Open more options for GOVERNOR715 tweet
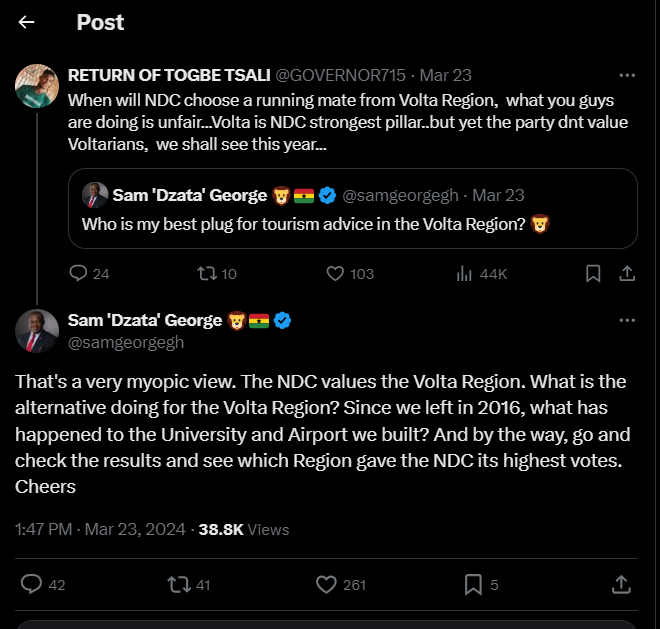The image size is (660, 629). pos(627,75)
